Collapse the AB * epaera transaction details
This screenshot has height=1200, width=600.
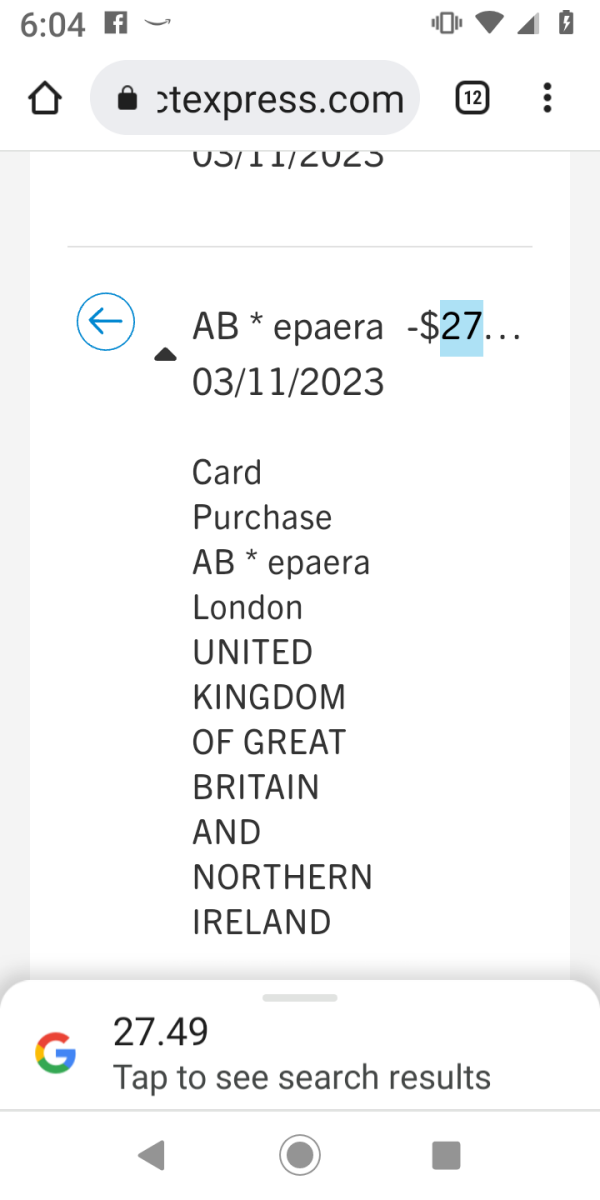click(x=167, y=355)
